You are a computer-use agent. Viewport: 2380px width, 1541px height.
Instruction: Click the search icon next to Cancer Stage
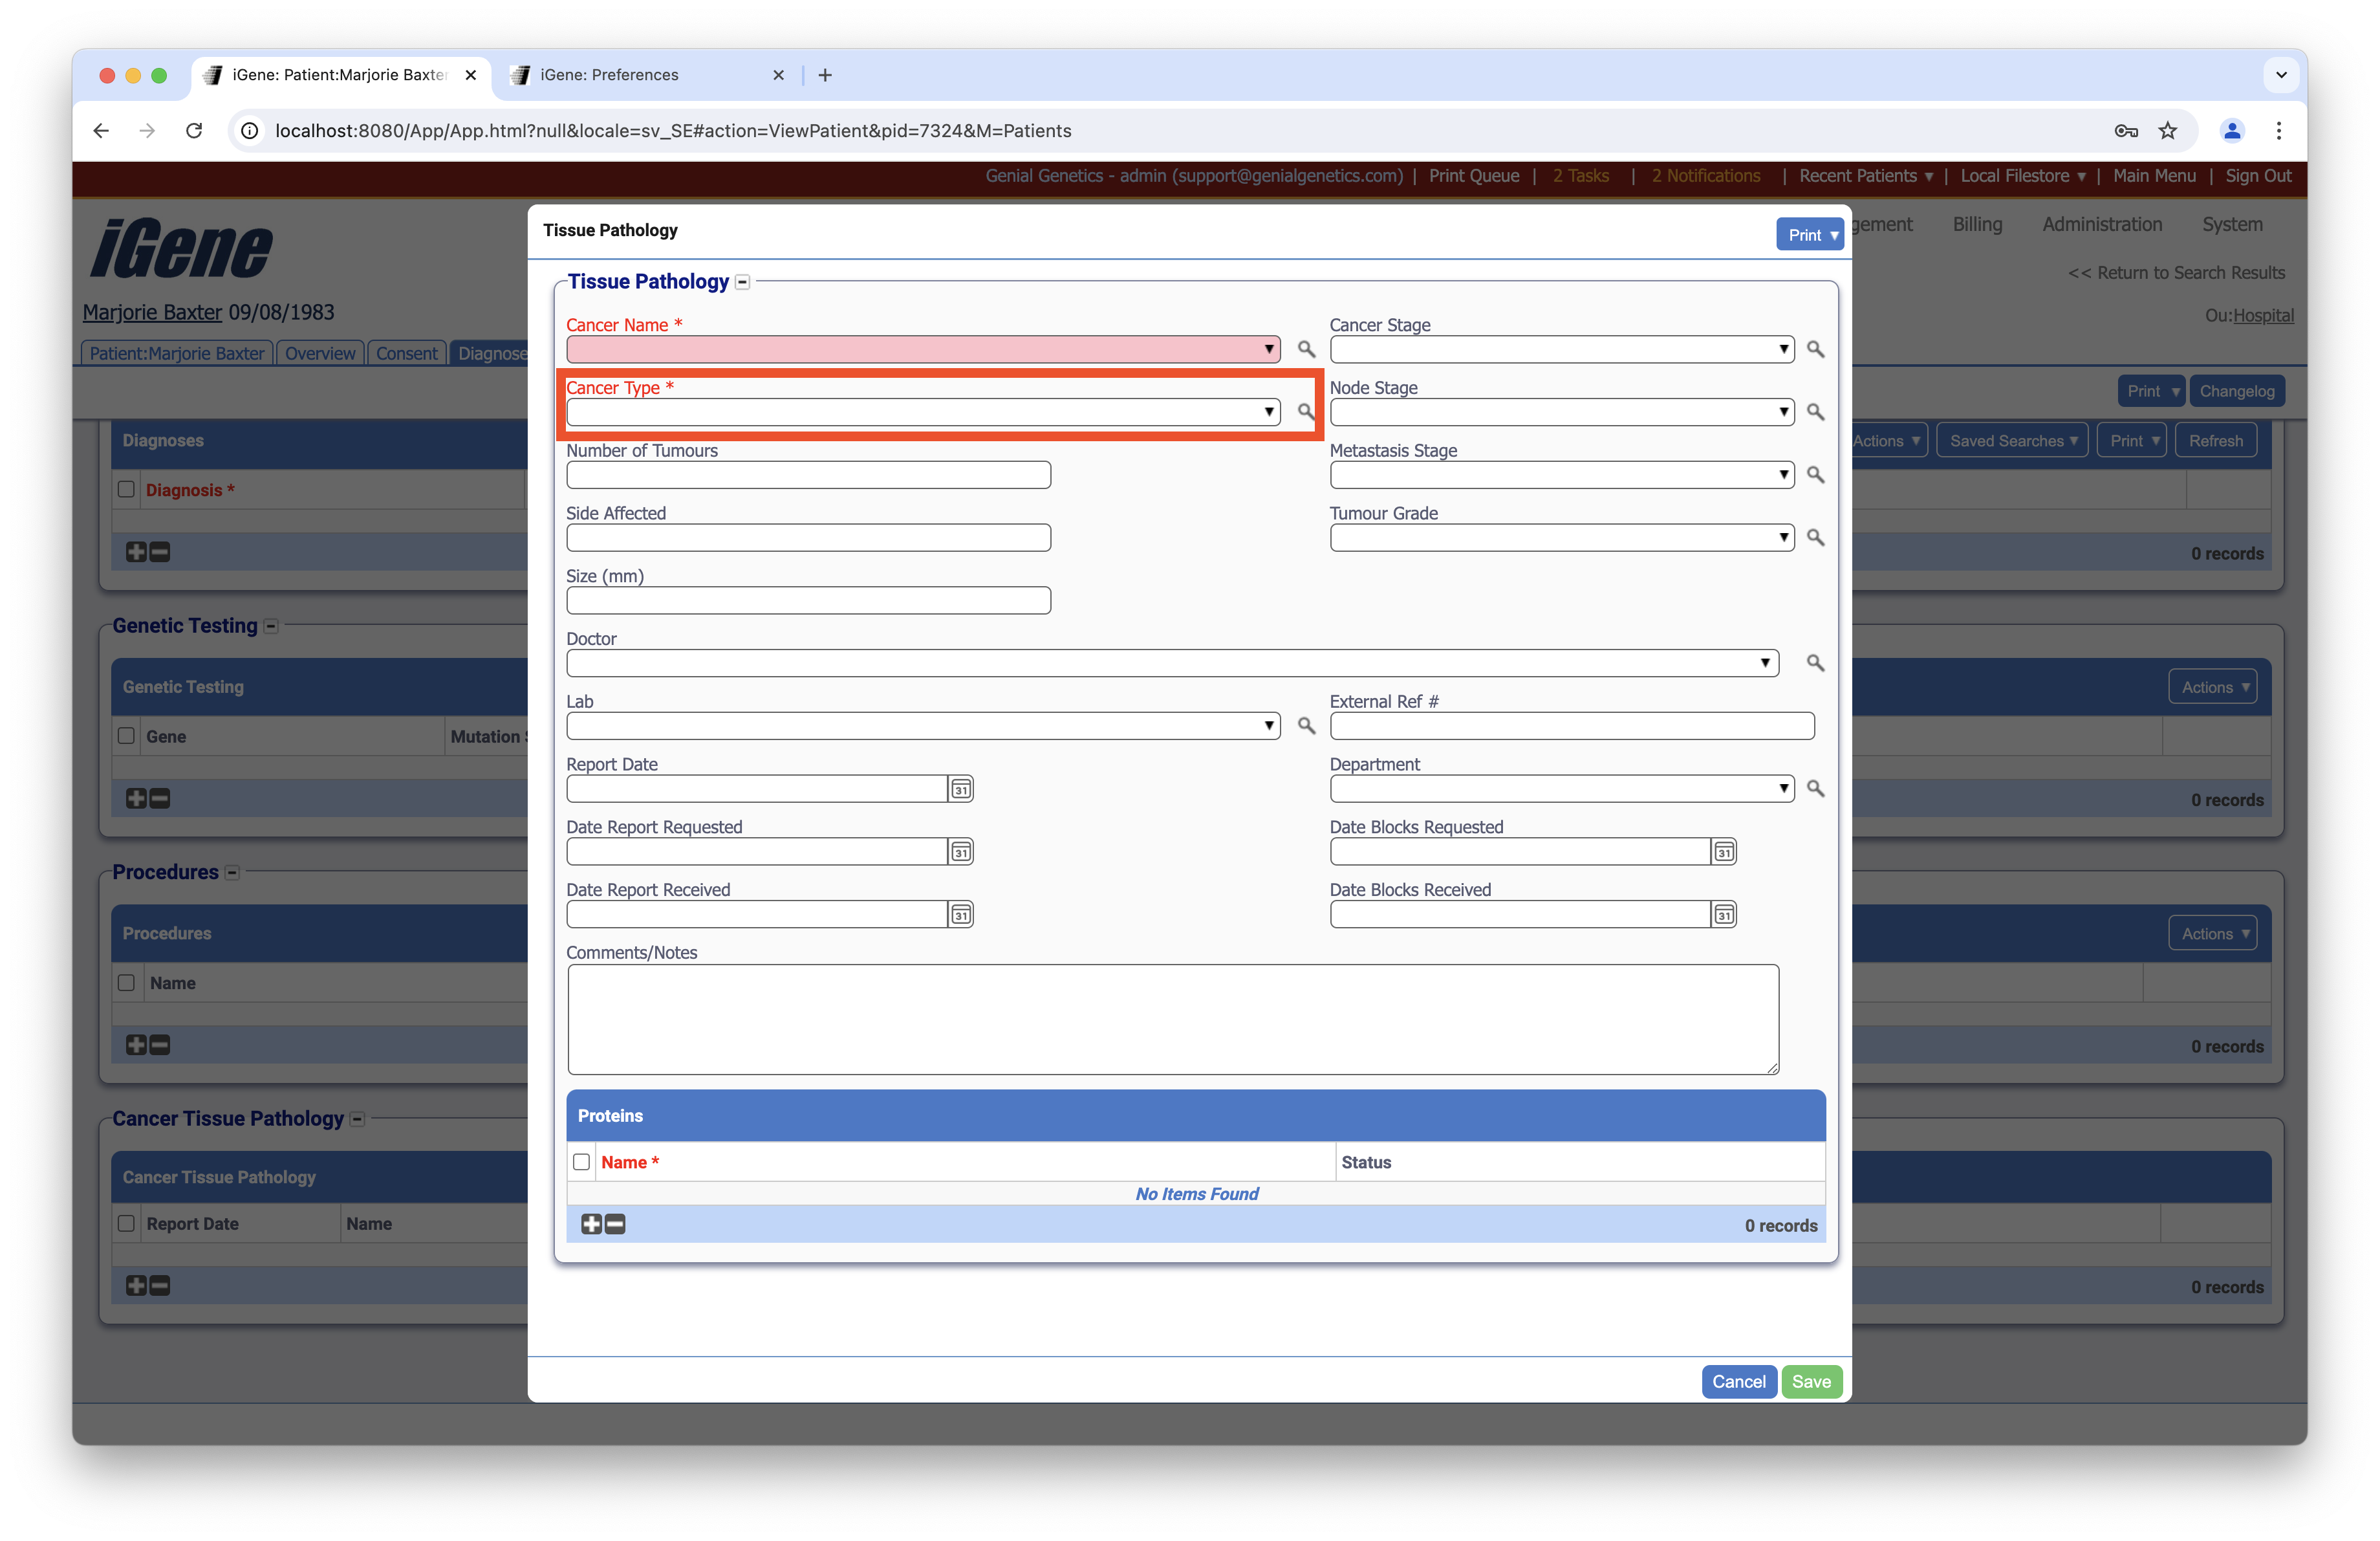[1815, 349]
